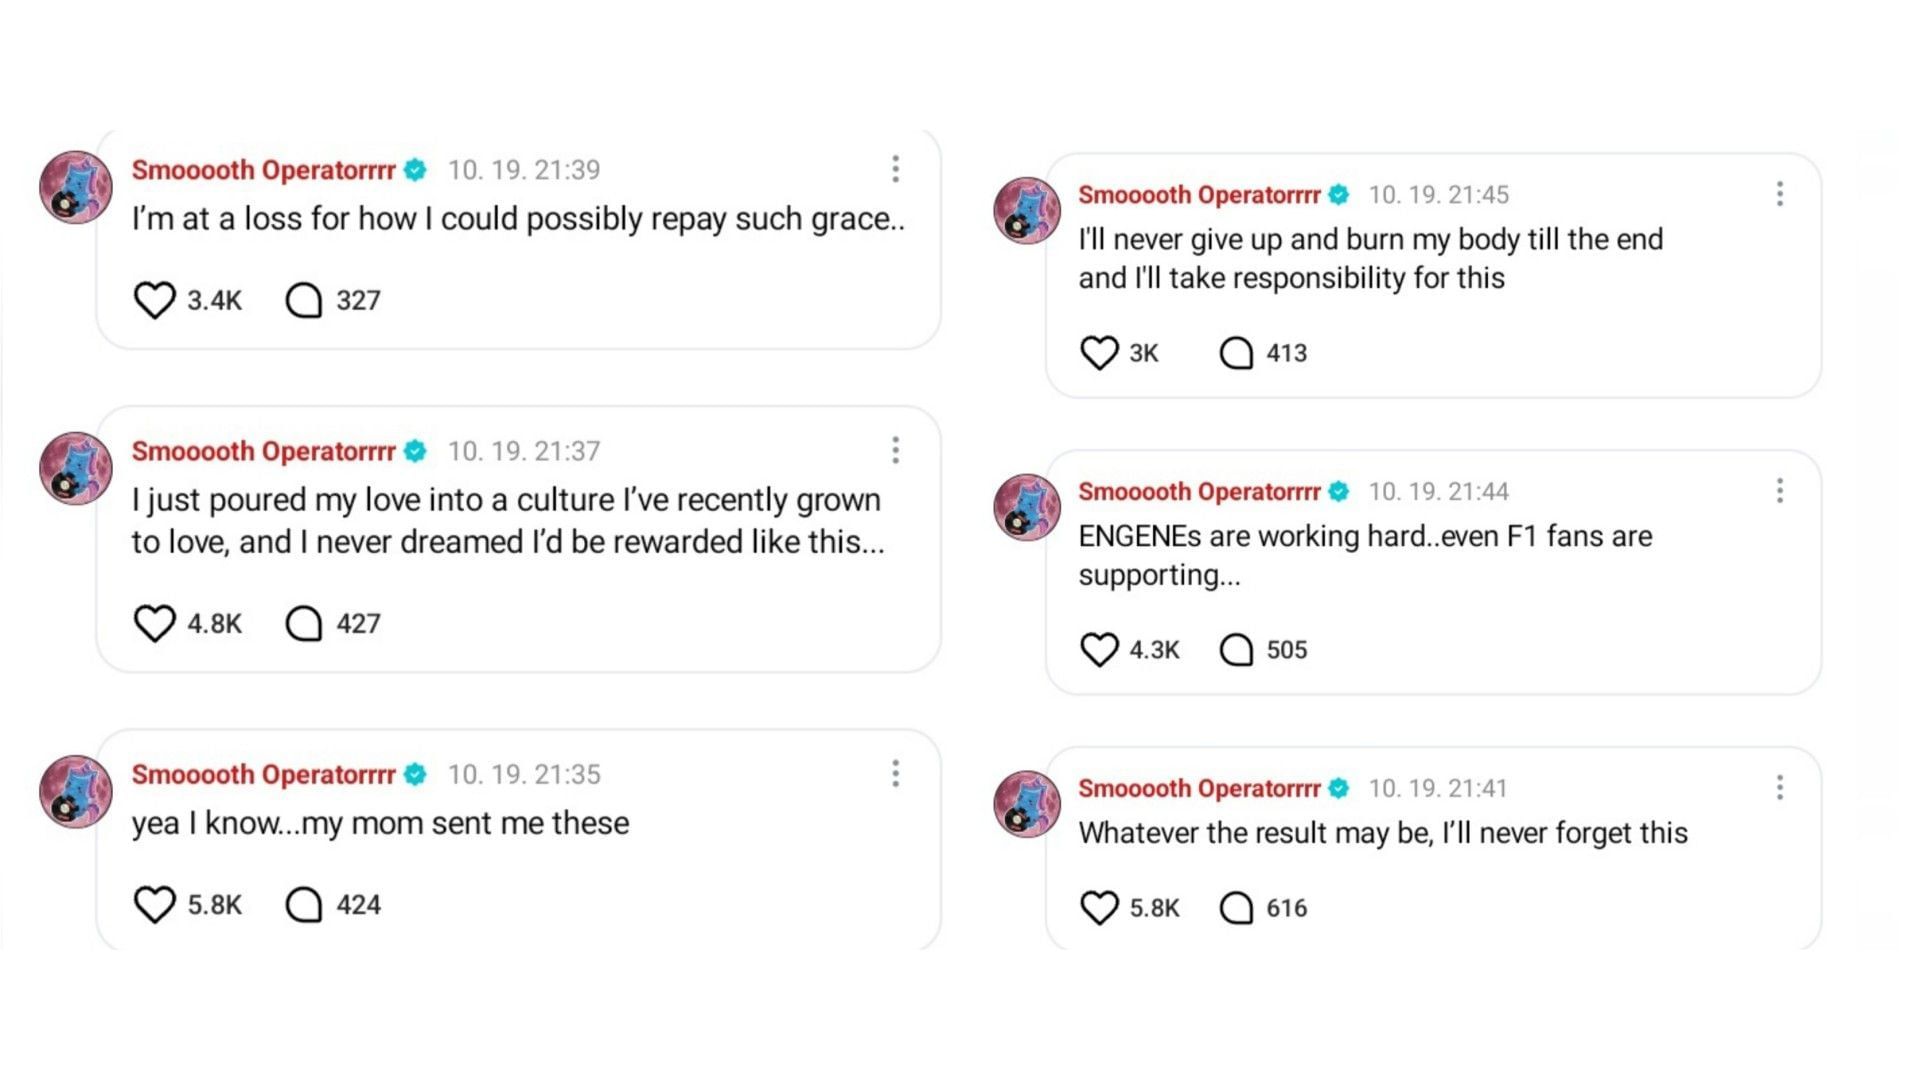Open comments on the 'F1 fans' post
Image resolution: width=1920 pixels, height=1080 pixels.
1236,650
